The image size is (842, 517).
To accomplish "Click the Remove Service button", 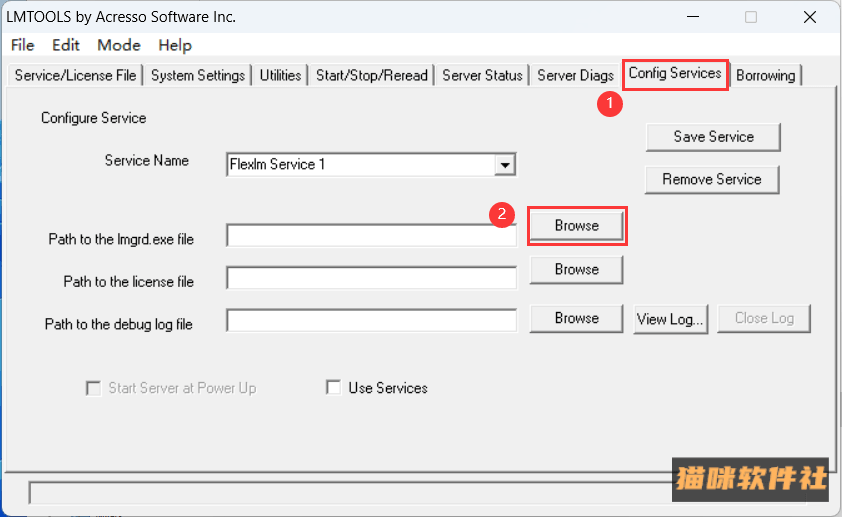I will 712,179.
